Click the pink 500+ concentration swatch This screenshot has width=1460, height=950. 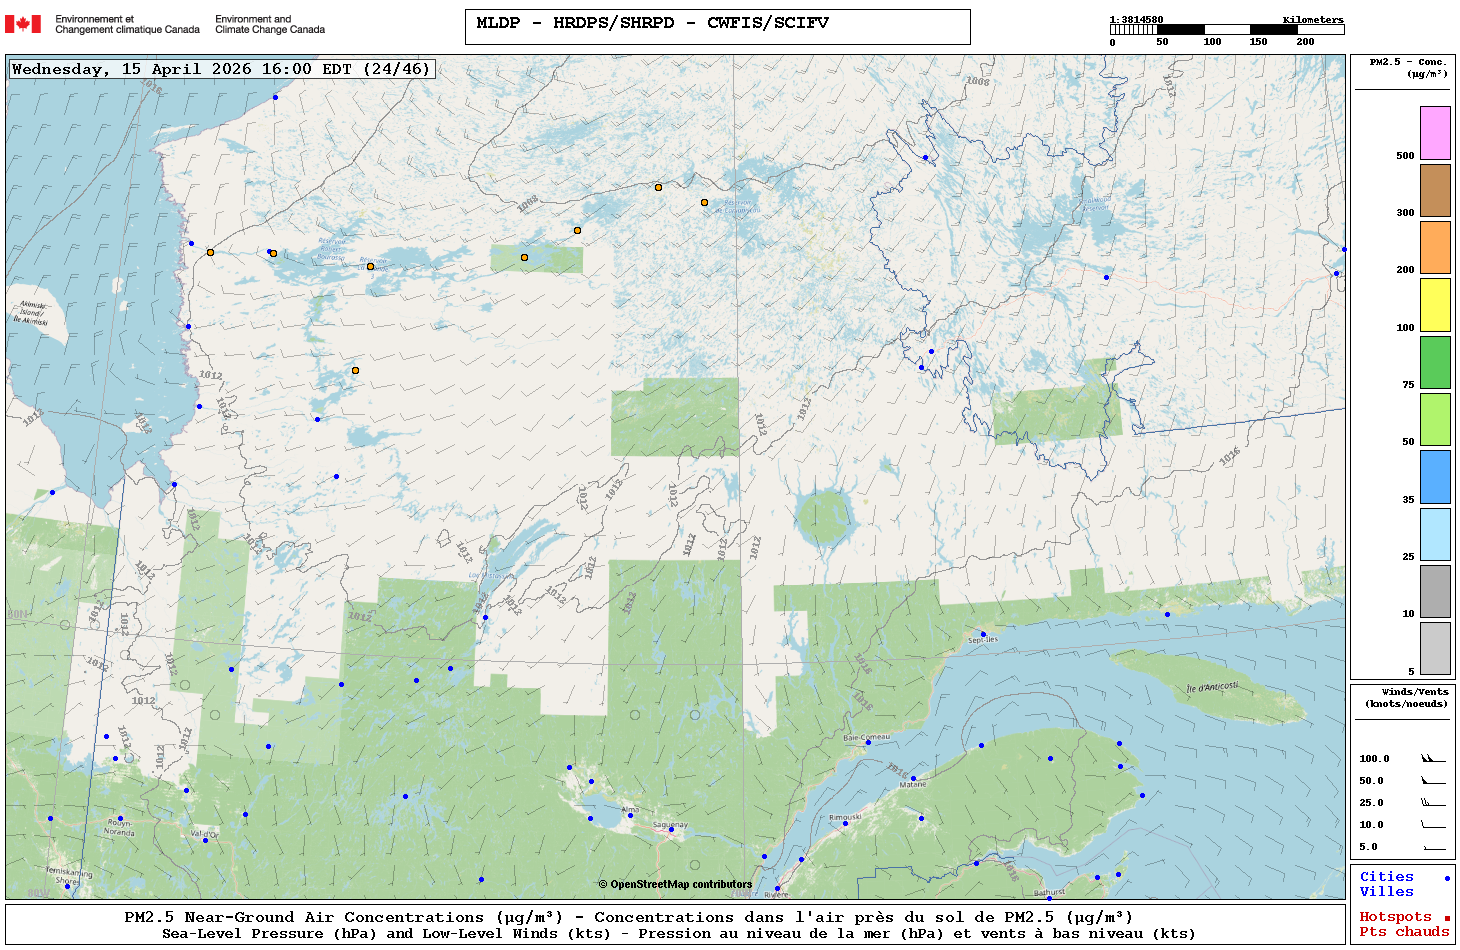click(1435, 133)
